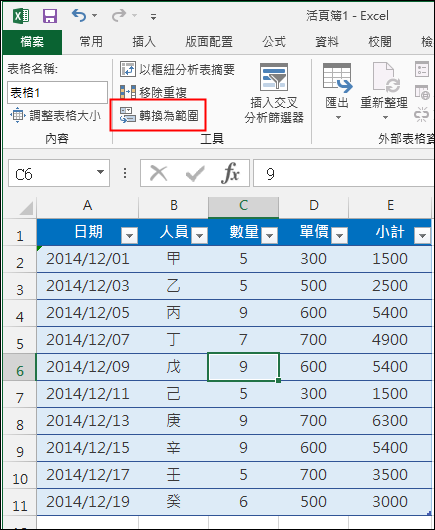This screenshot has width=435, height=530.
Task: Open Insert Function with the fx icon
Action: (231, 173)
